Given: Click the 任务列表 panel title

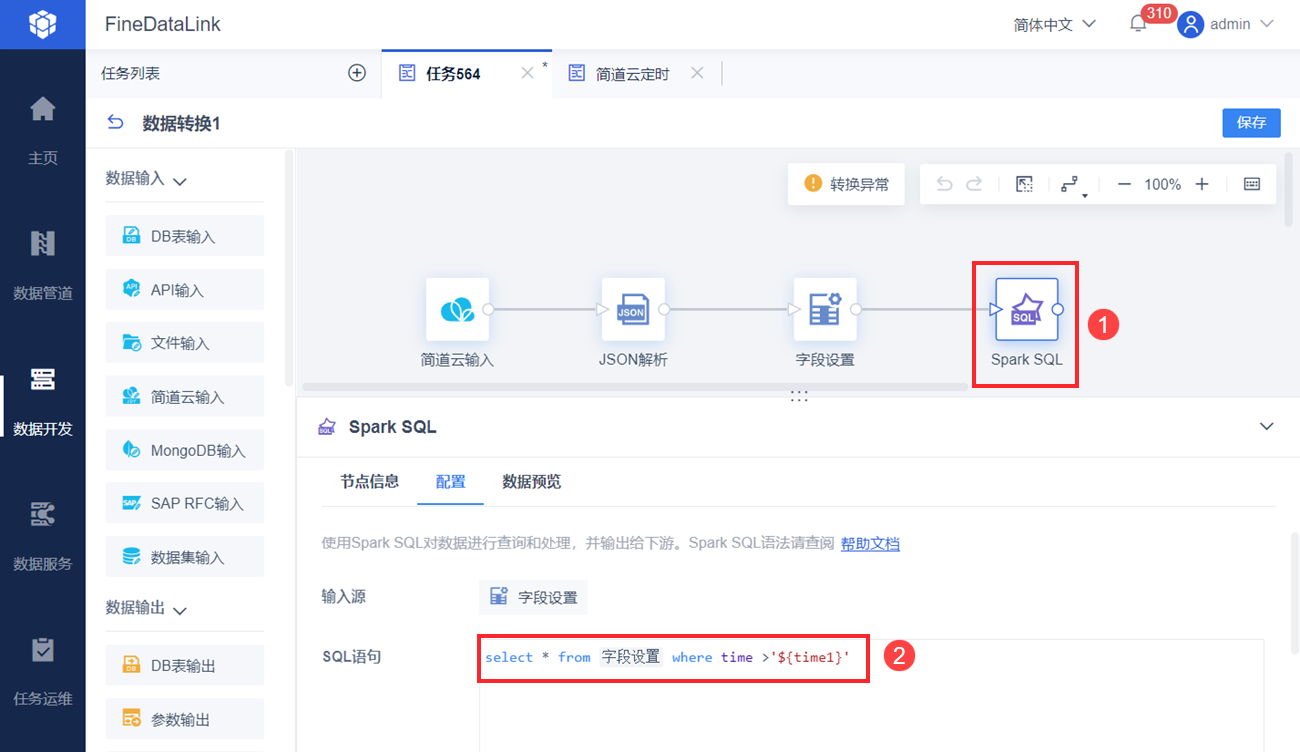Looking at the screenshot, I should [x=130, y=73].
